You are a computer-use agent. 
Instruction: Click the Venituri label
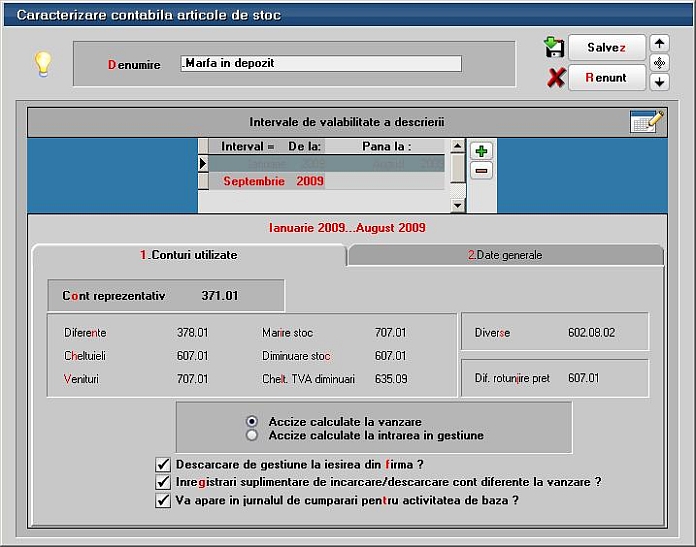(81, 379)
